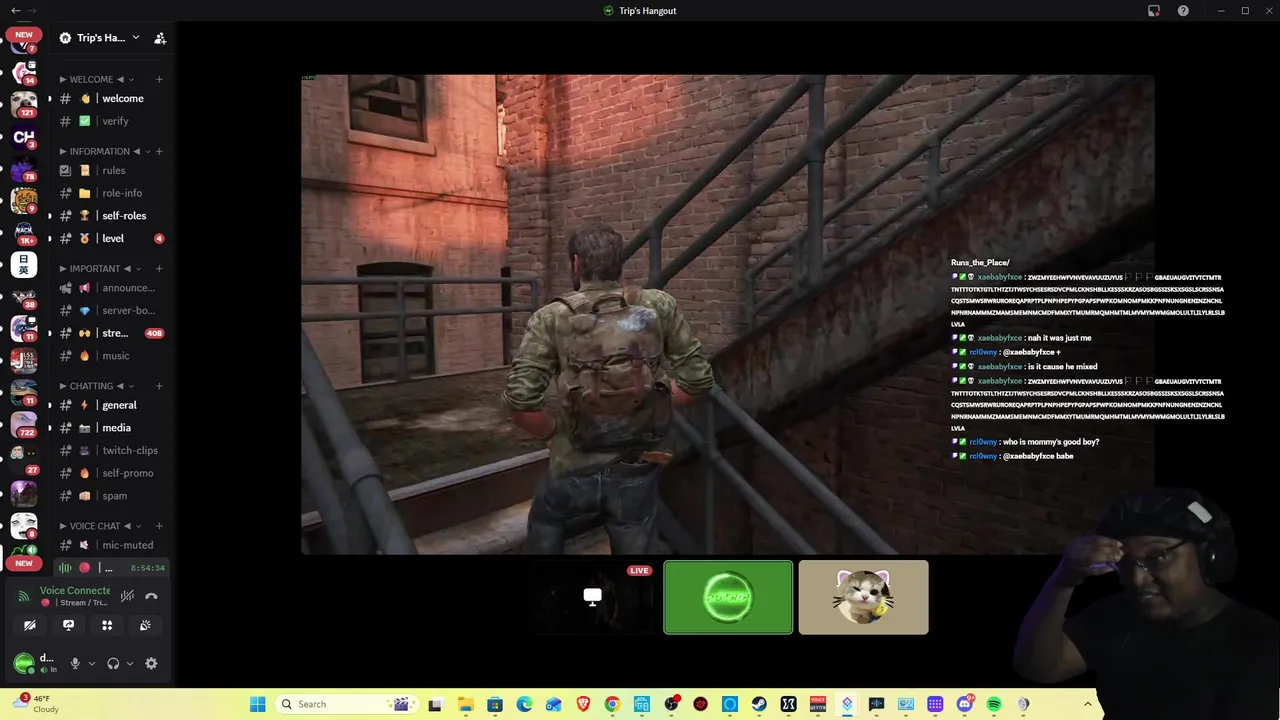Open the Discord inbox icon in title bar
Viewport: 1280px width, 720px height.
[x=1154, y=11]
